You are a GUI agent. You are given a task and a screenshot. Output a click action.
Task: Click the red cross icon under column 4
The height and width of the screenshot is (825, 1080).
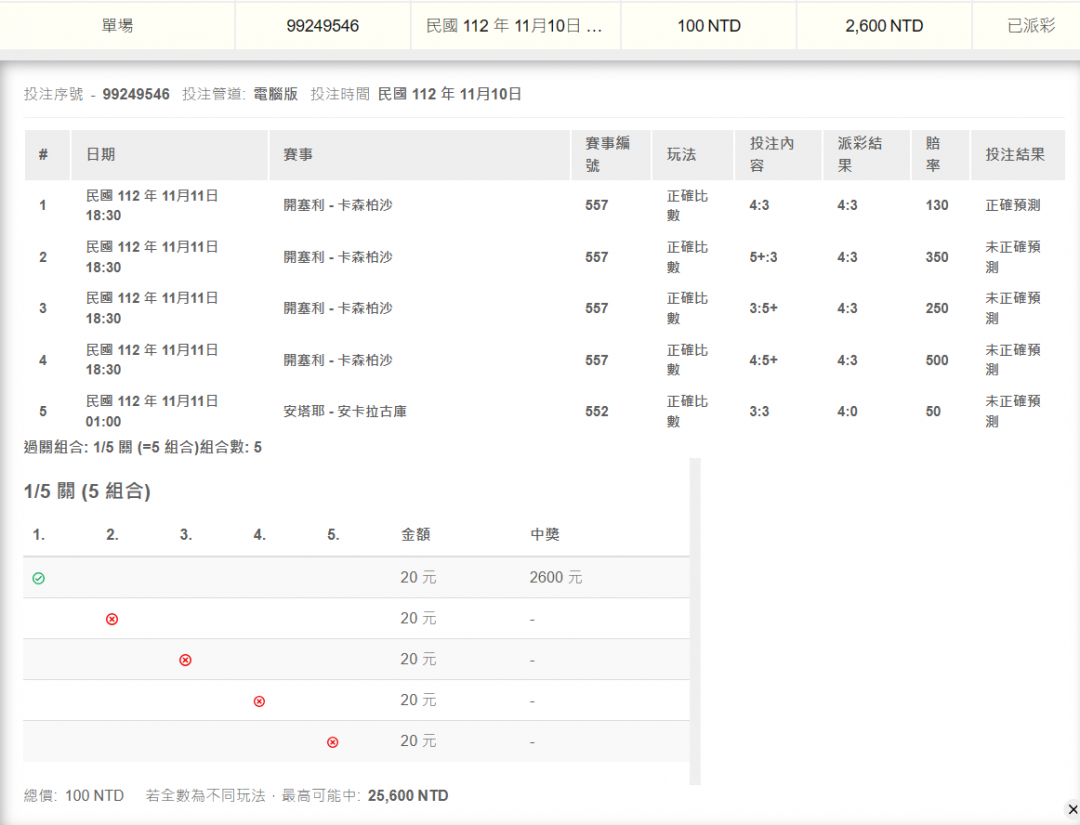(x=259, y=701)
